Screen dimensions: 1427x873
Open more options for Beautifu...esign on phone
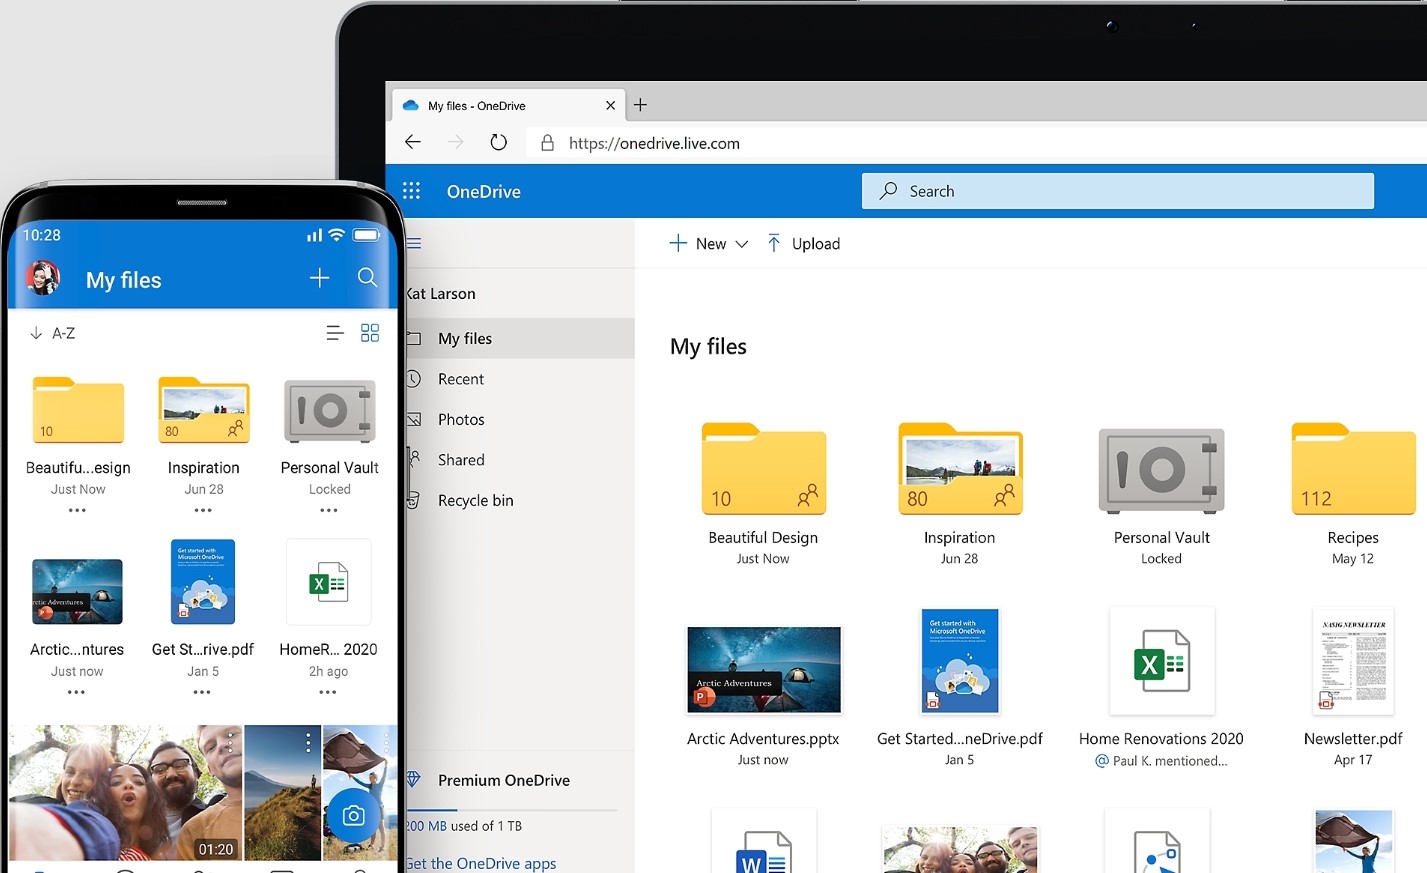coord(77,510)
